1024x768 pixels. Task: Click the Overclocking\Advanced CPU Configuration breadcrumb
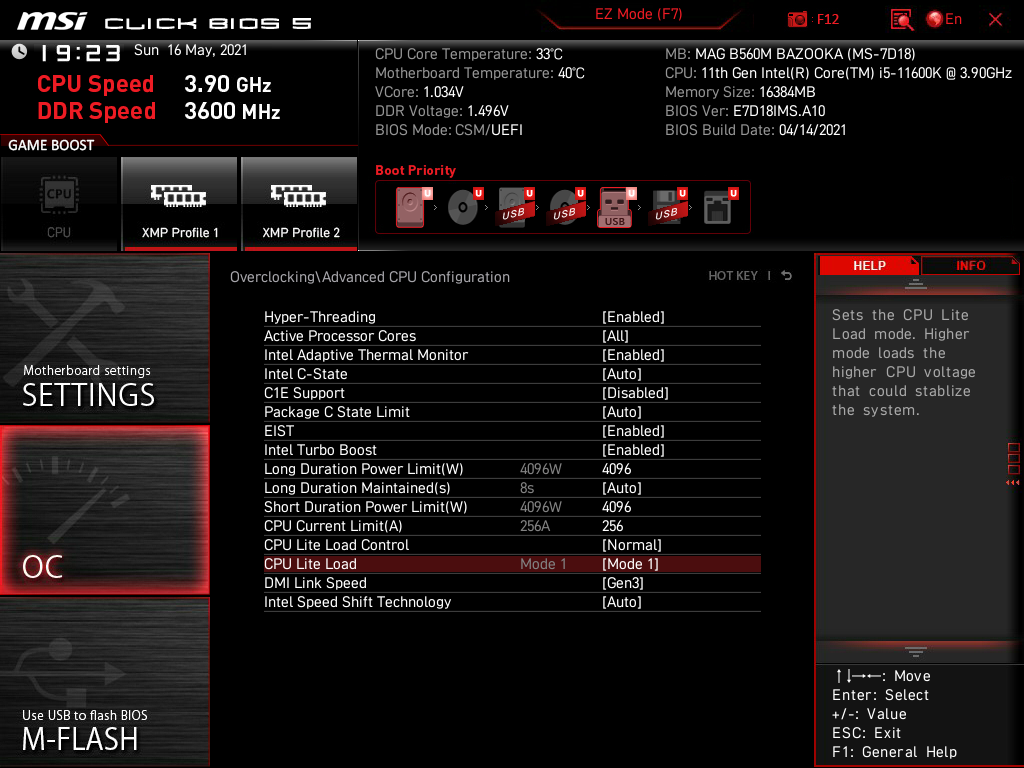(370, 276)
